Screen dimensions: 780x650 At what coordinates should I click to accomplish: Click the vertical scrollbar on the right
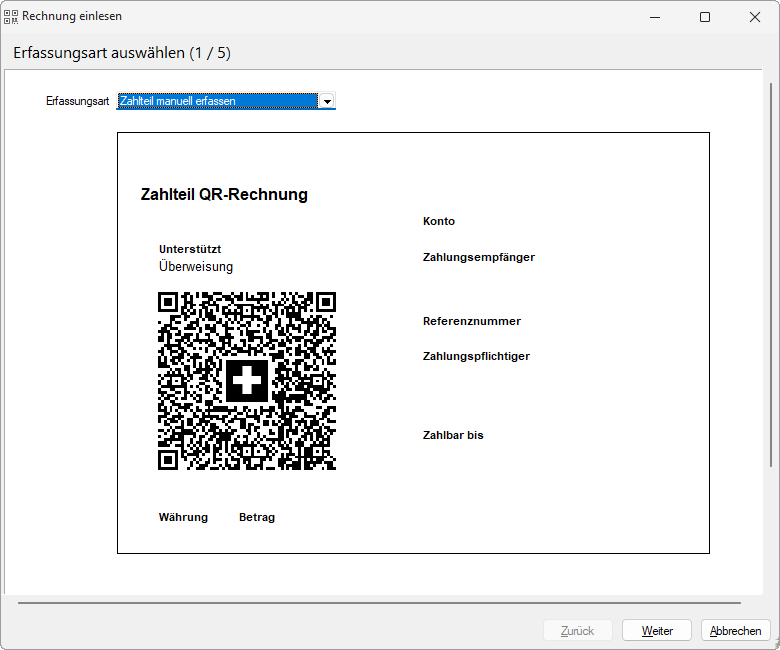point(770,280)
